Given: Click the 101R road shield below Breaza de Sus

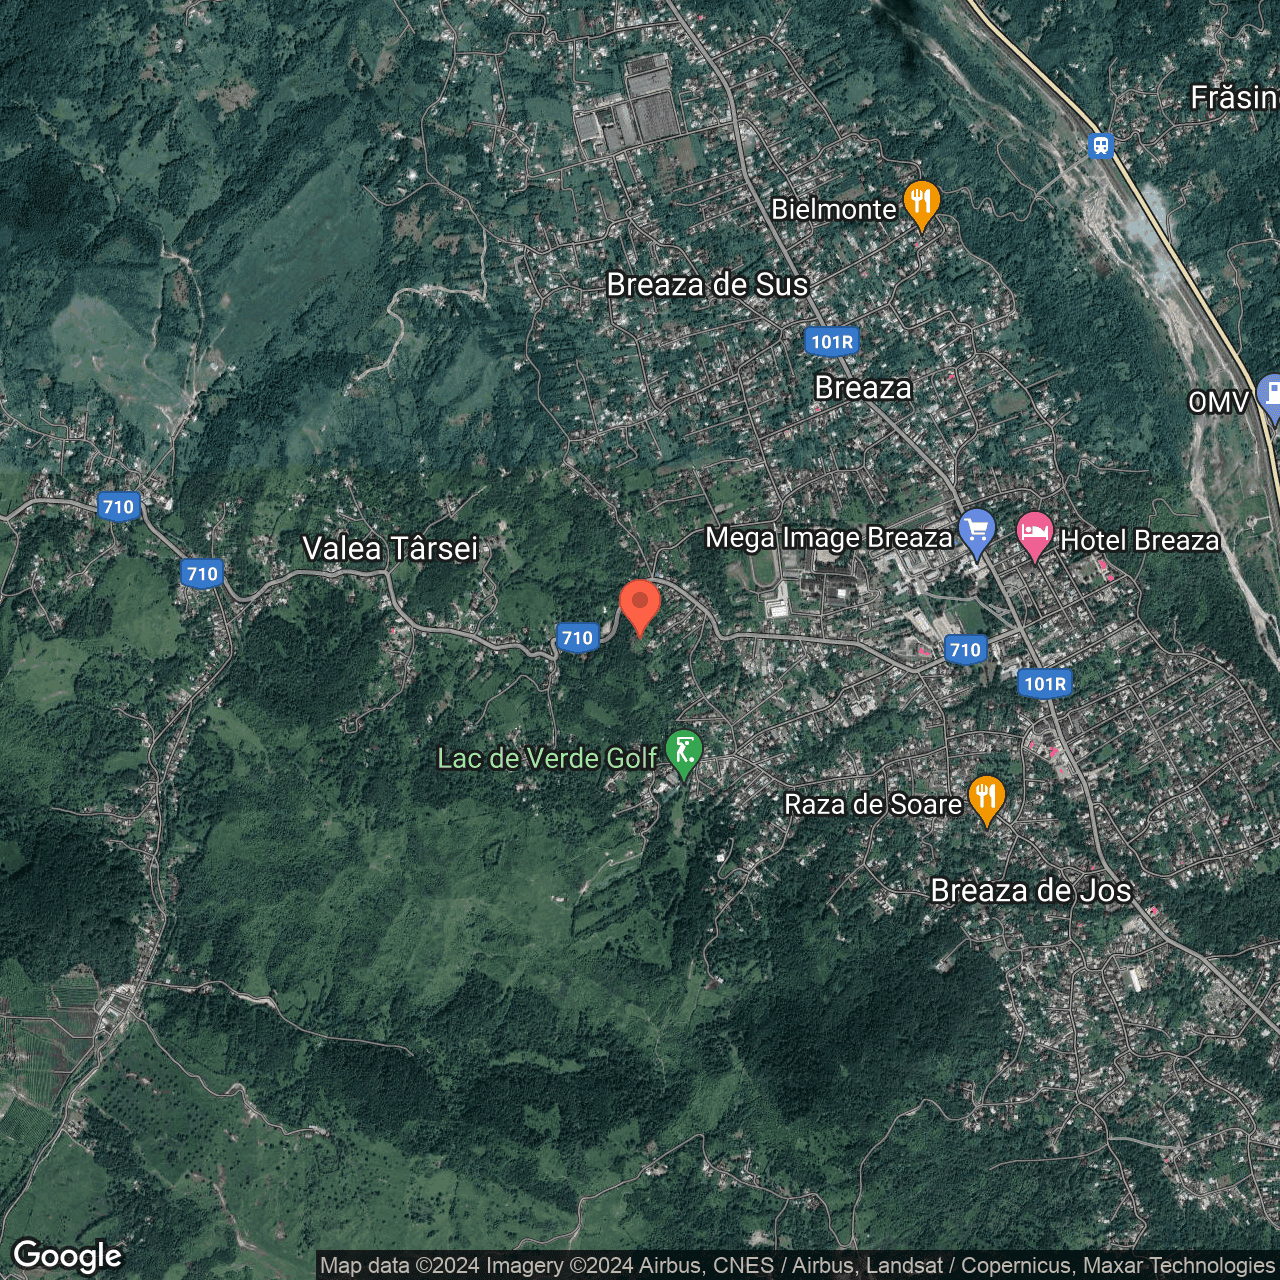Looking at the screenshot, I should 832,342.
